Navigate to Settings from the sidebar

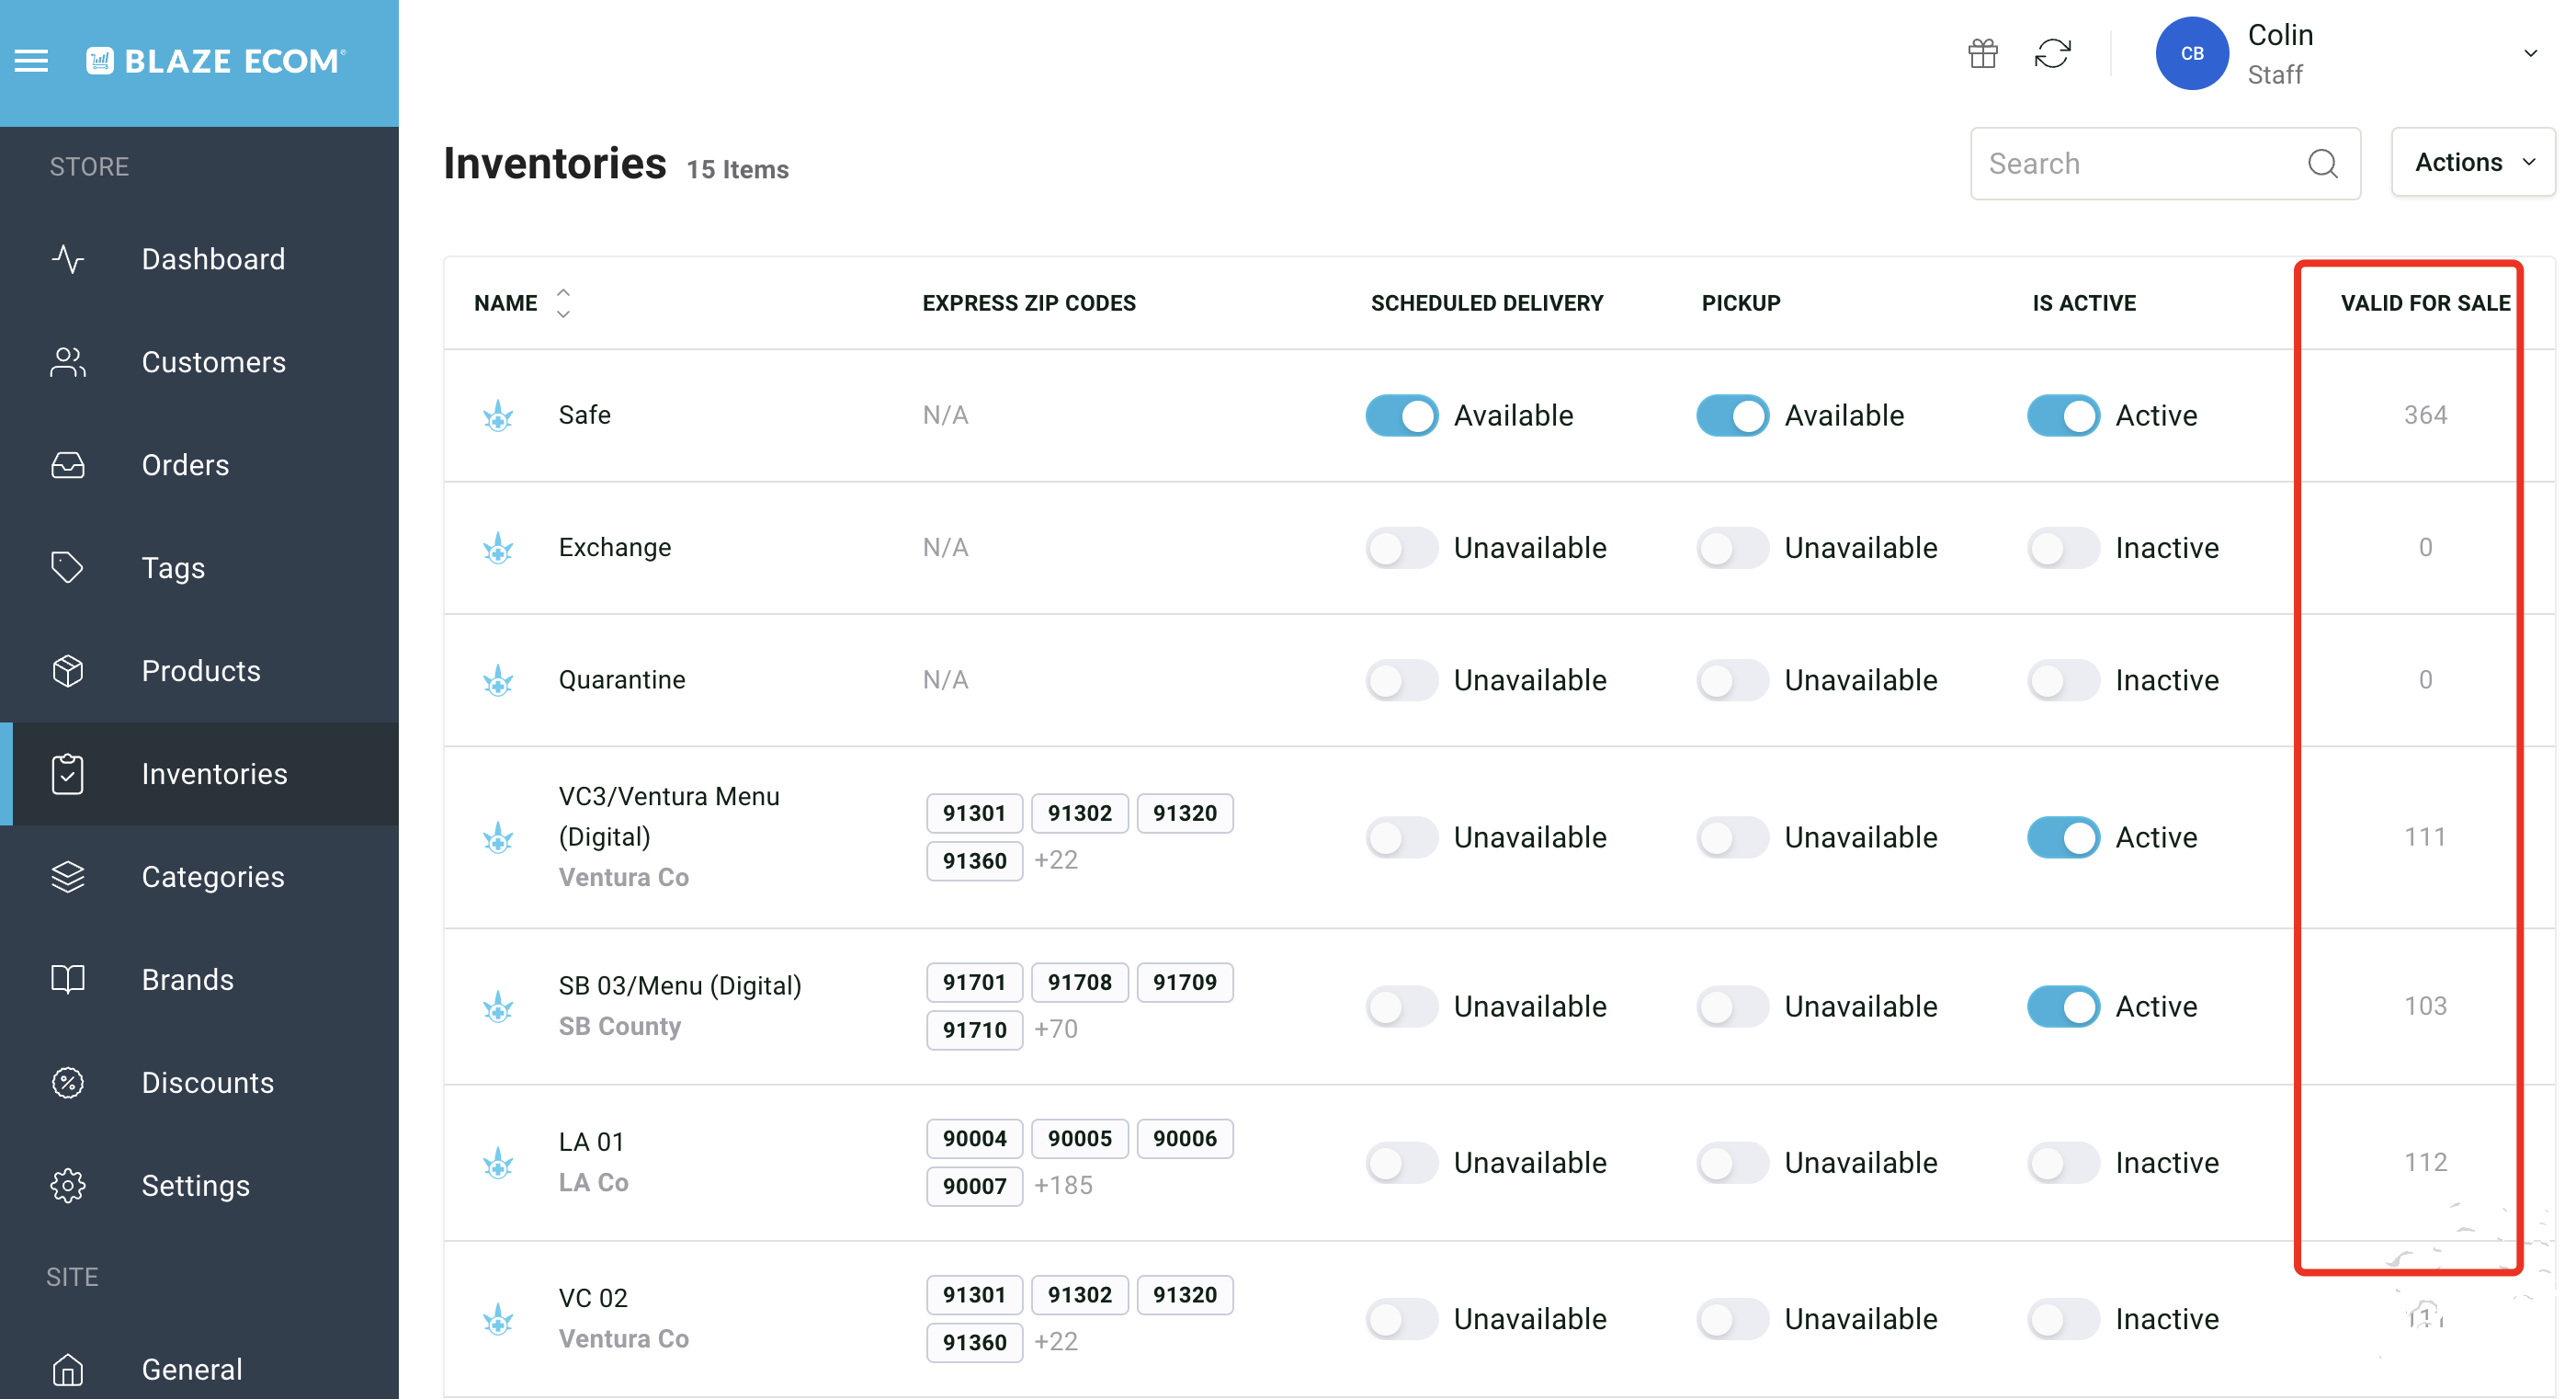pyautogui.click(x=196, y=1186)
